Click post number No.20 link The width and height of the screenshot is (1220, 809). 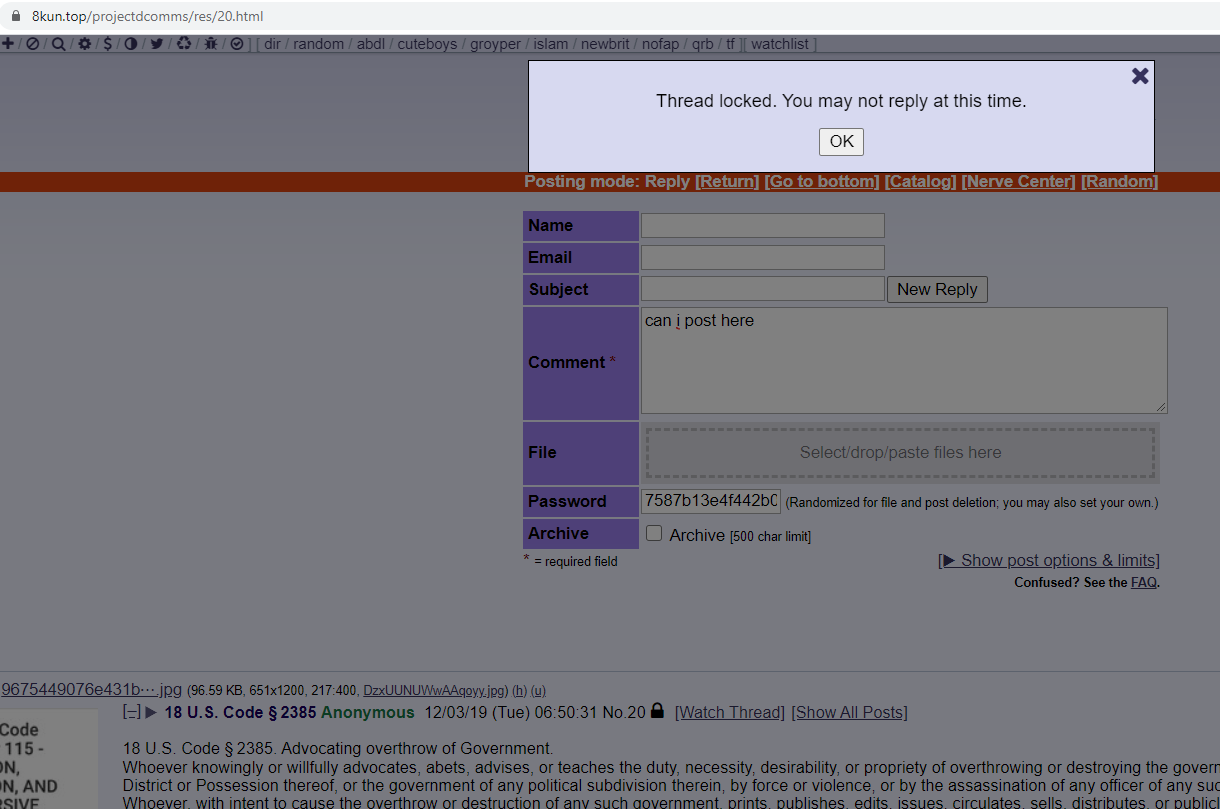click(623, 712)
